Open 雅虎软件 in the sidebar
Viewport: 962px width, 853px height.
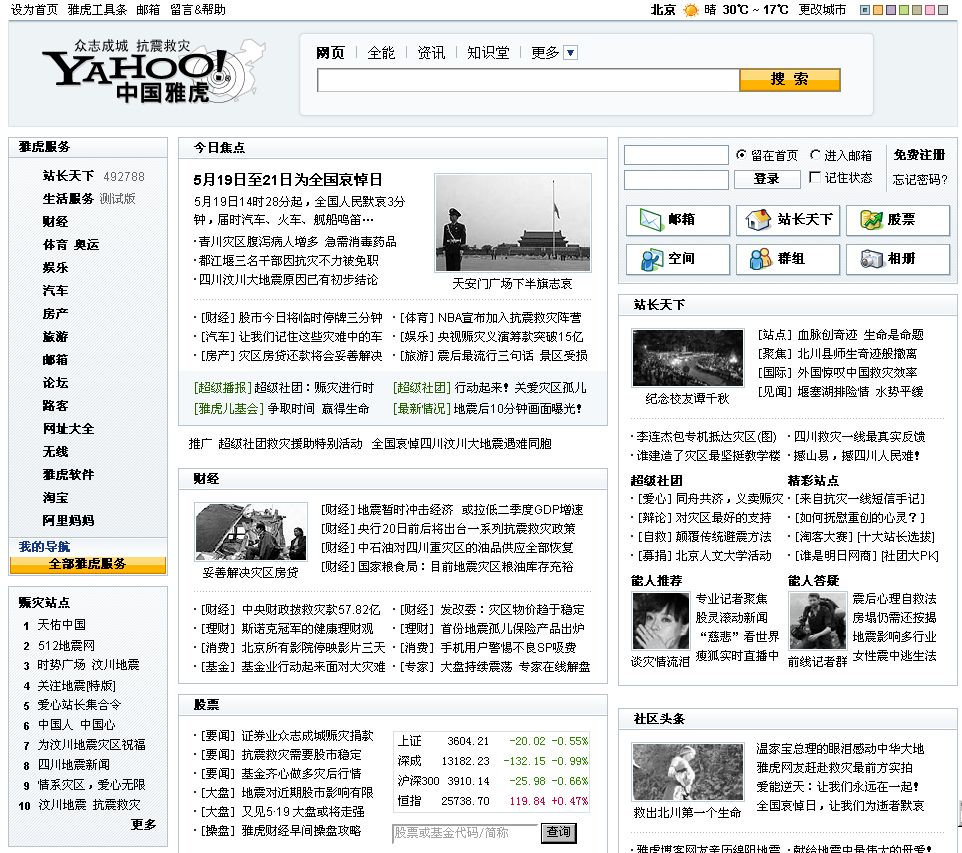(68, 474)
